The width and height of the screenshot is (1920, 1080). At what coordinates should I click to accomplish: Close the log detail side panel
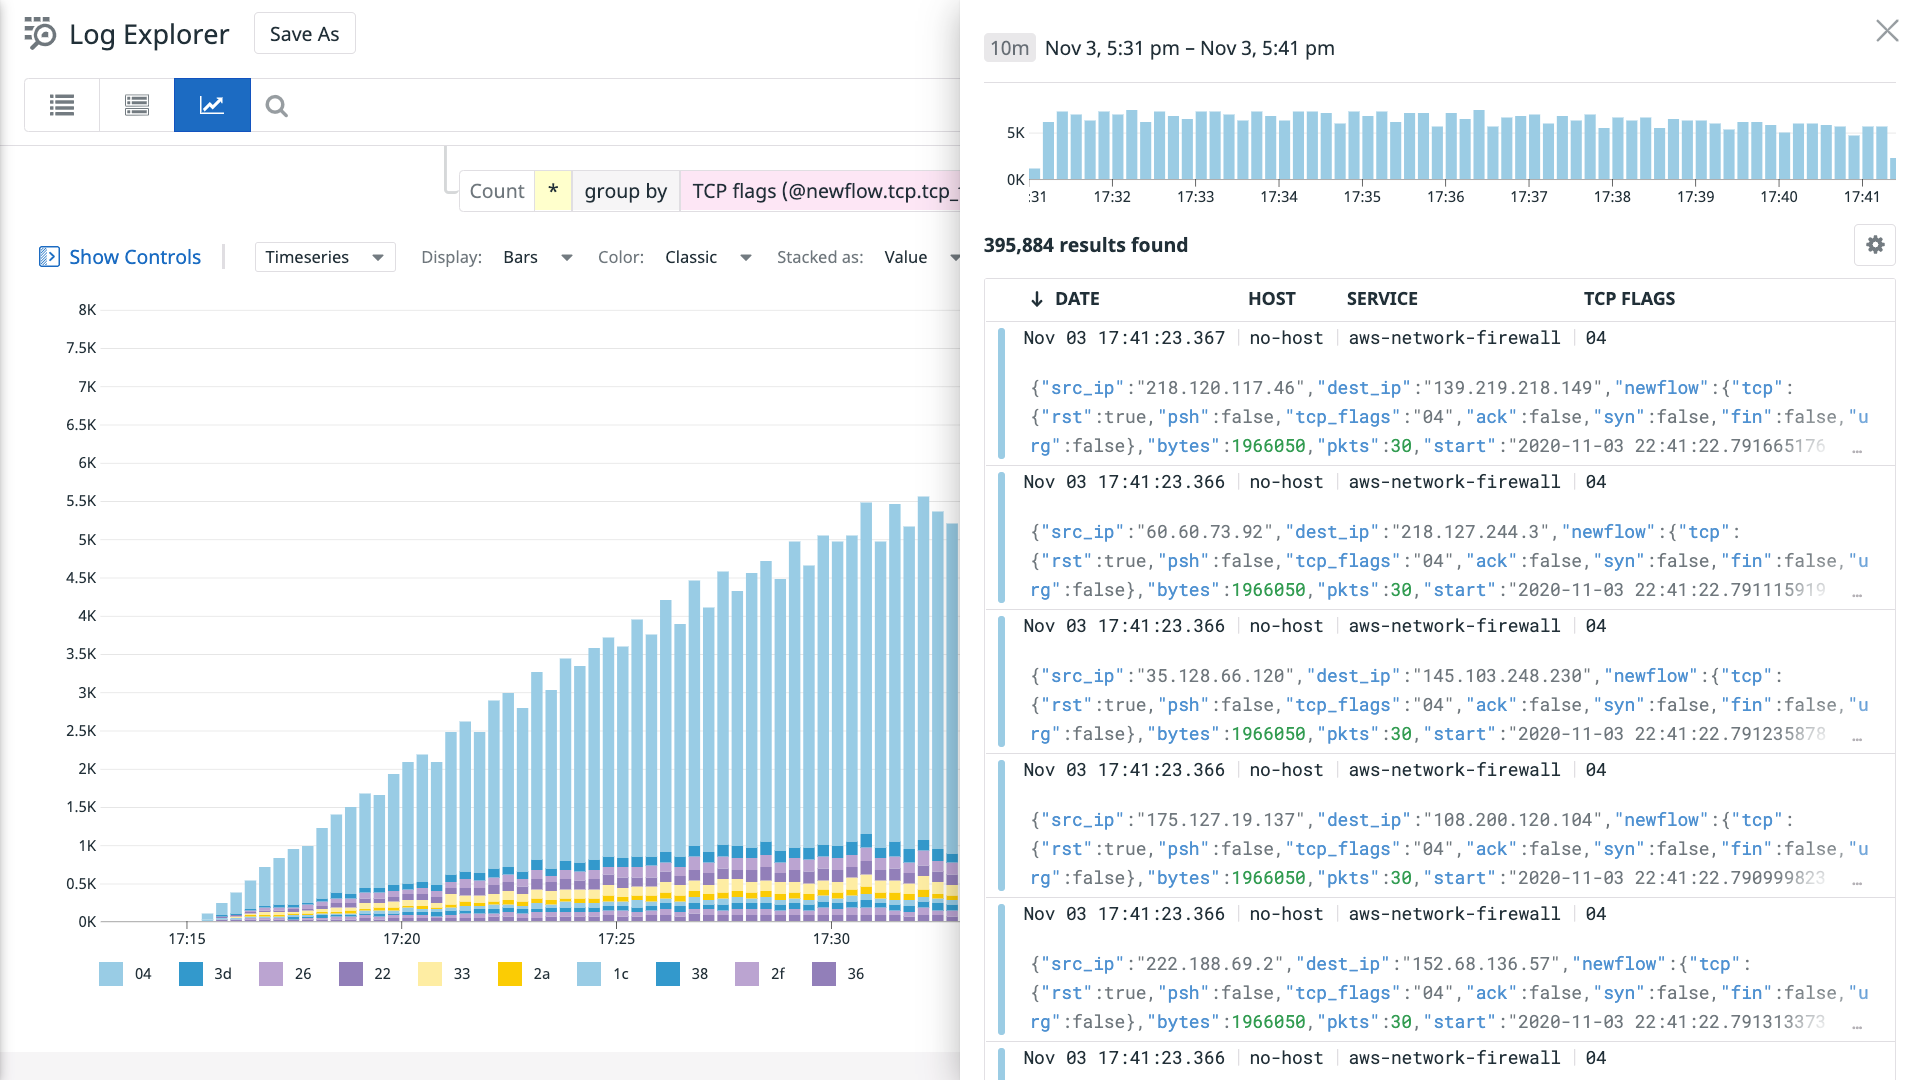tap(1887, 31)
